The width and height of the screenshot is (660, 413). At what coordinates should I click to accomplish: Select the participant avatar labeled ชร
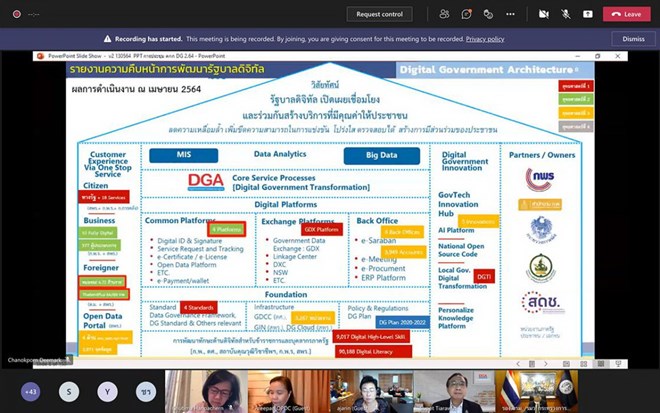(x=146, y=392)
